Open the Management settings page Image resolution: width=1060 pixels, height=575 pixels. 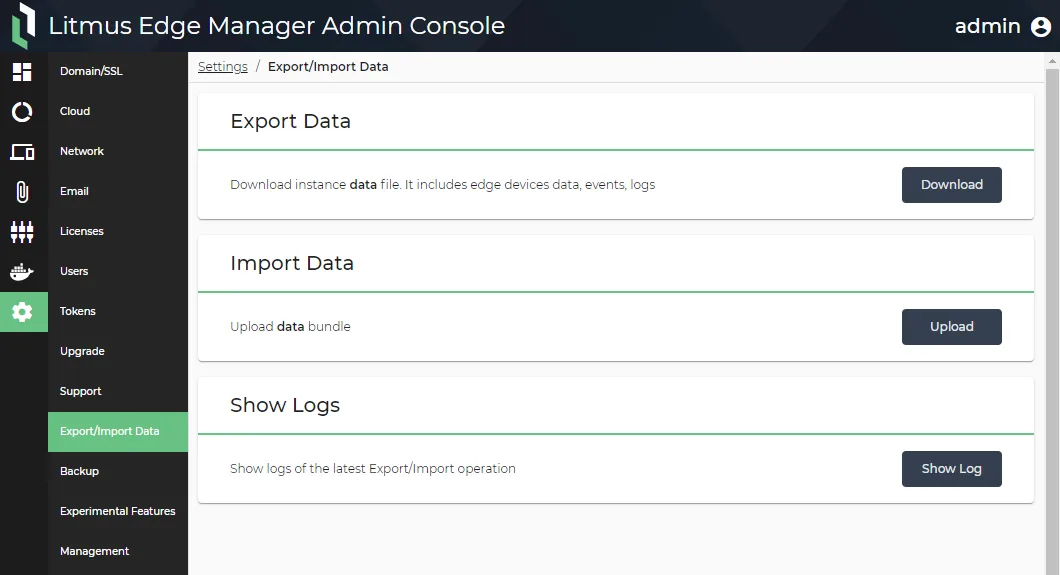tap(118, 551)
